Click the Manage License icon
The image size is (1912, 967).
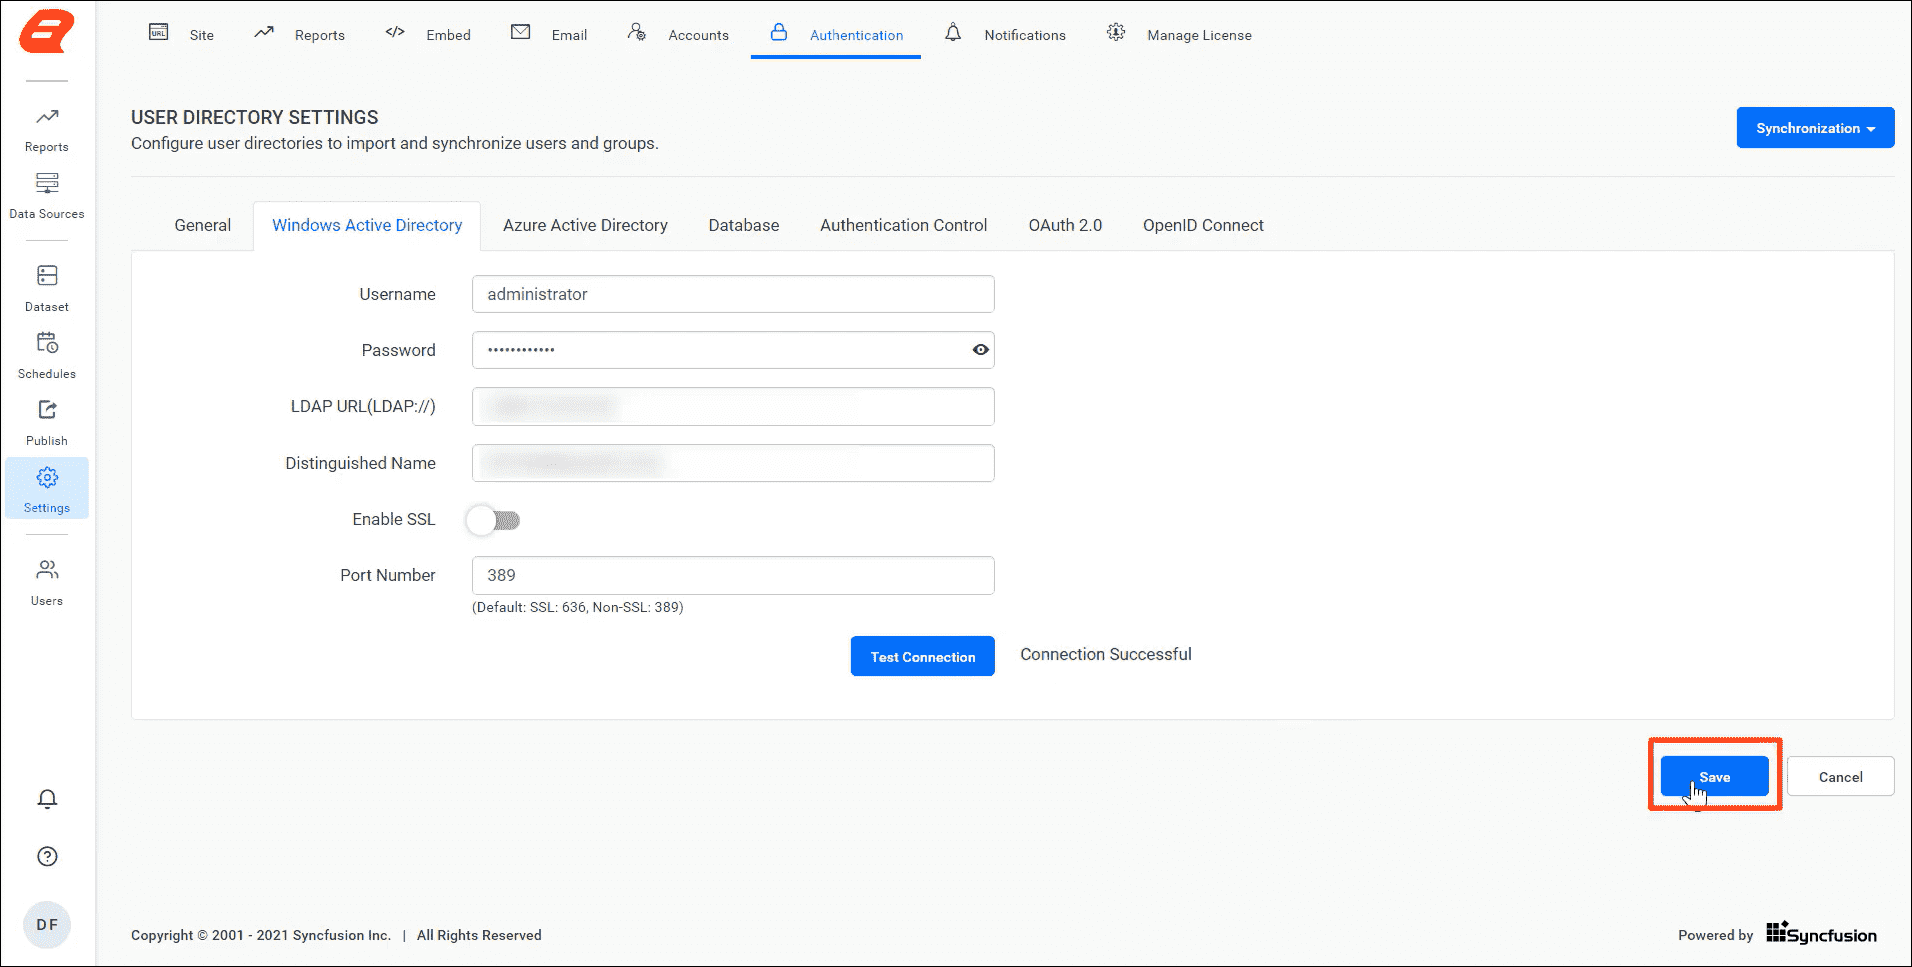pos(1116,32)
